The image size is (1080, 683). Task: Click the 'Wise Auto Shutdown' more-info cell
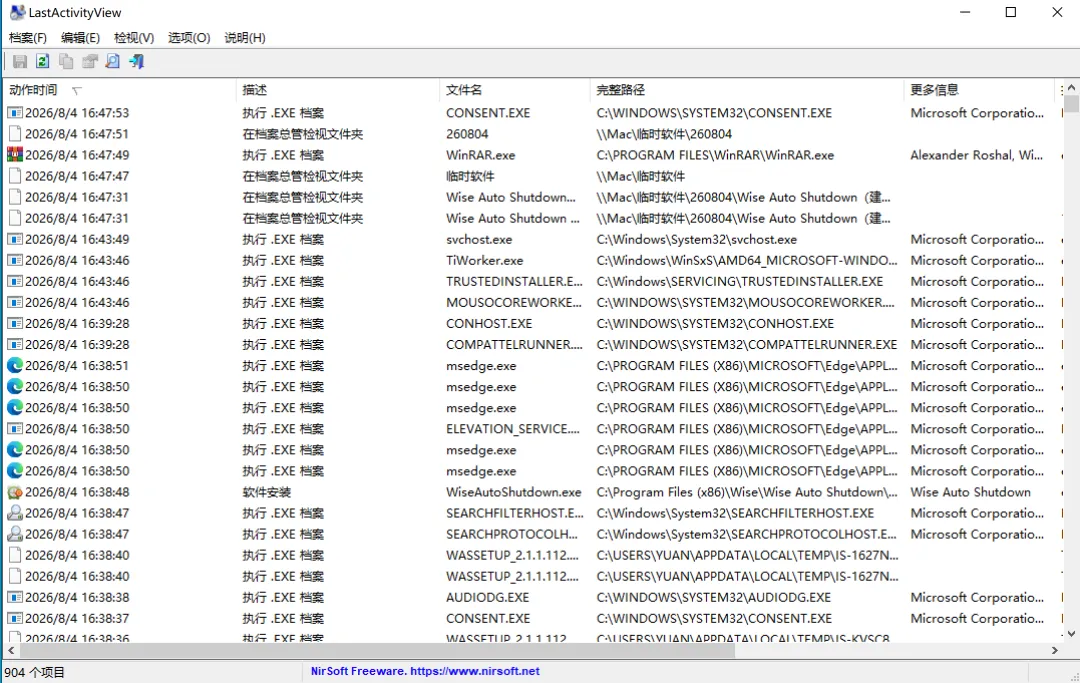(970, 492)
